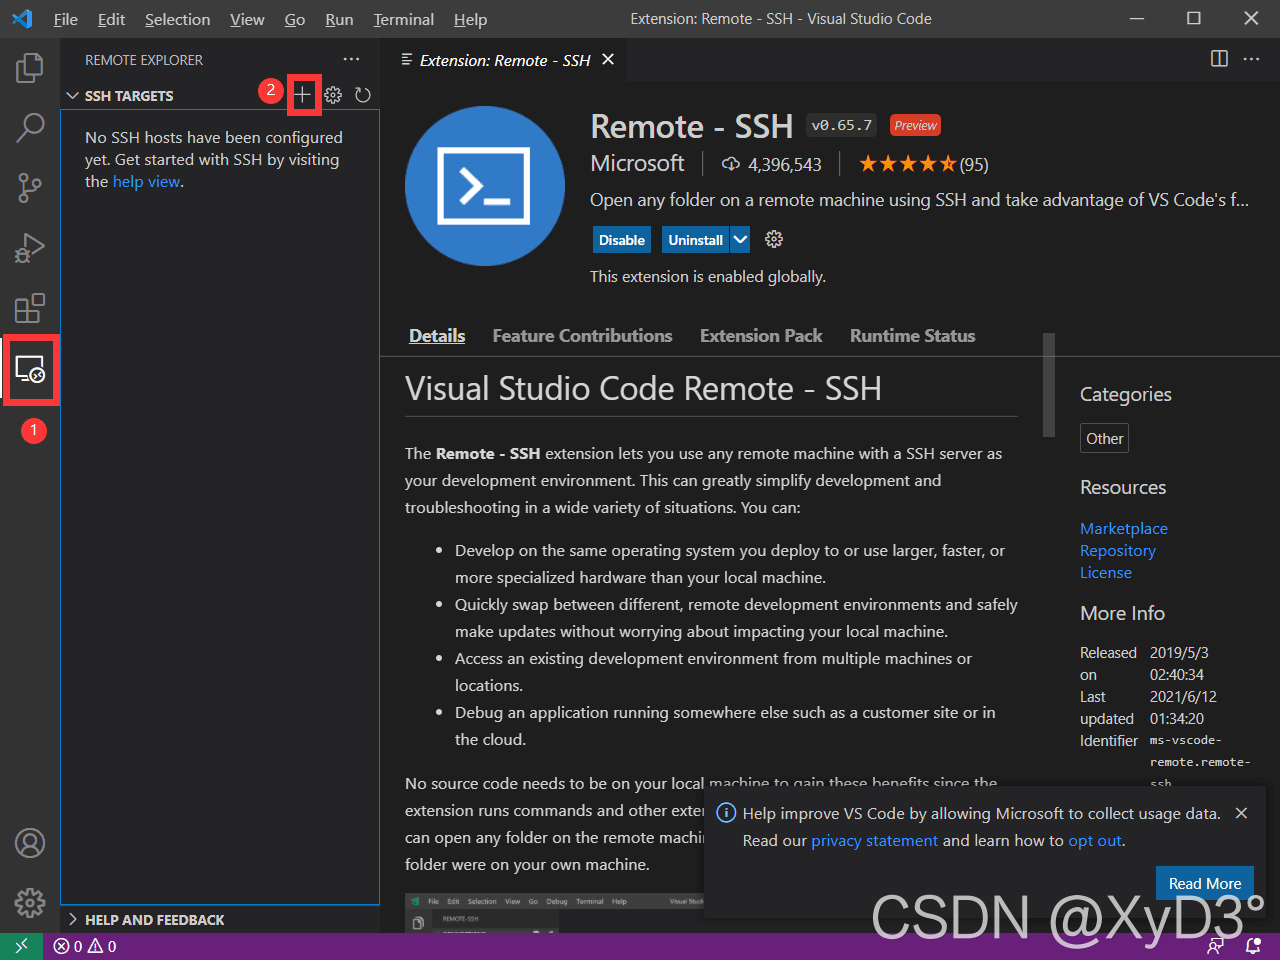1280x960 pixels.
Task: Click Read More in notification
Action: click(1205, 883)
